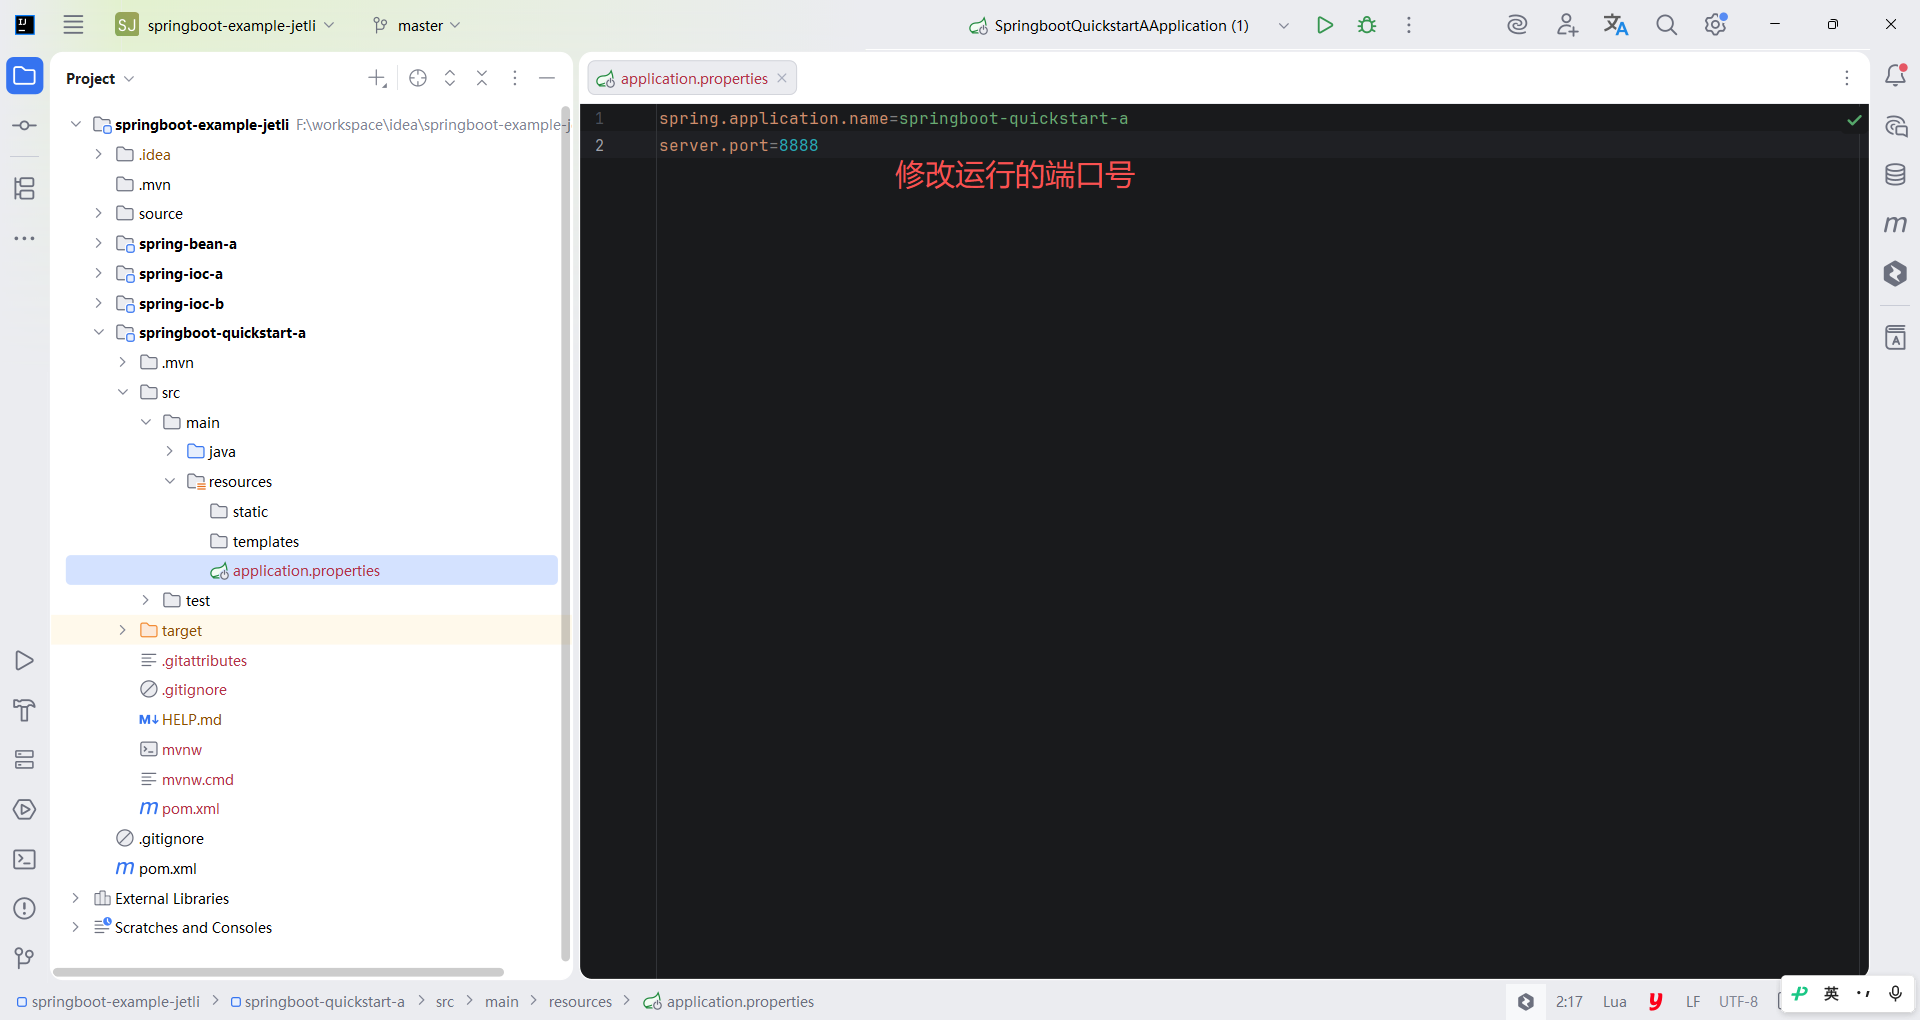Viewport: 1920px width, 1020px height.
Task: Collapse all nodes in Project tree
Action: (482, 78)
